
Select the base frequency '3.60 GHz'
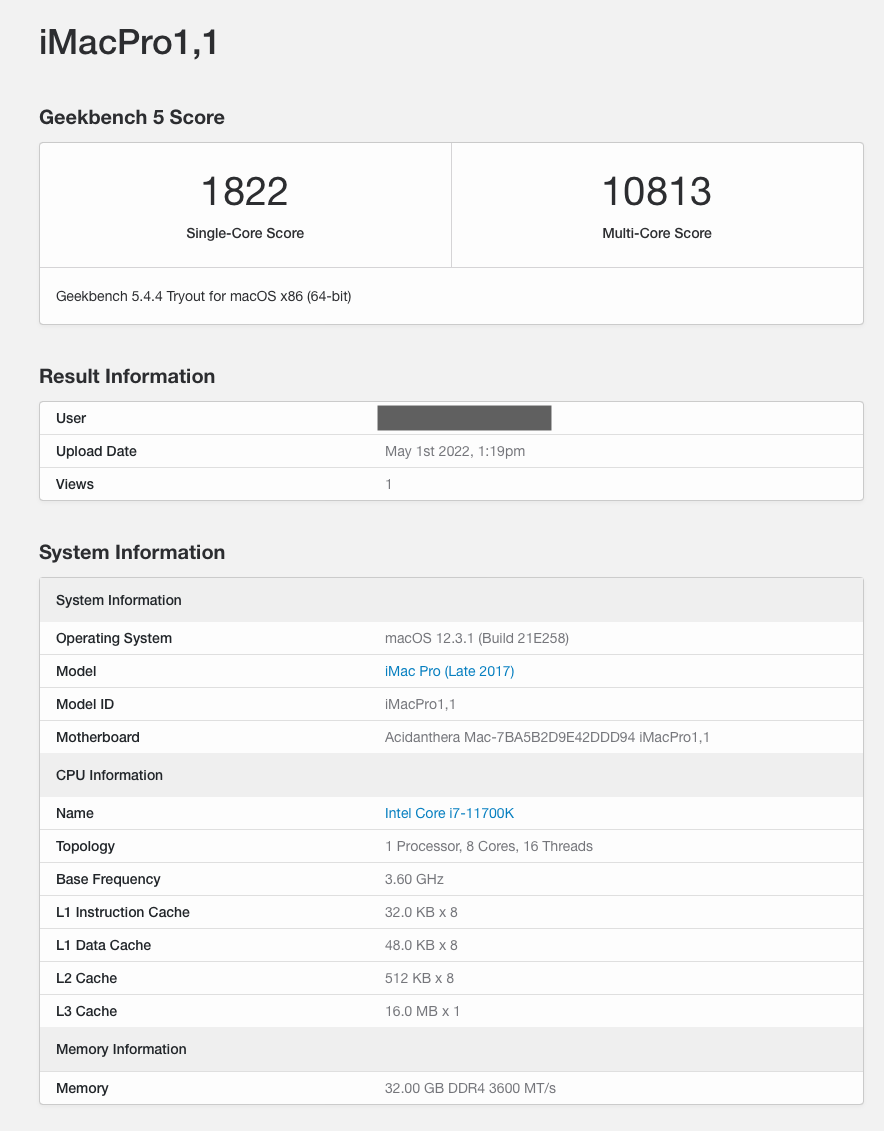tap(414, 880)
